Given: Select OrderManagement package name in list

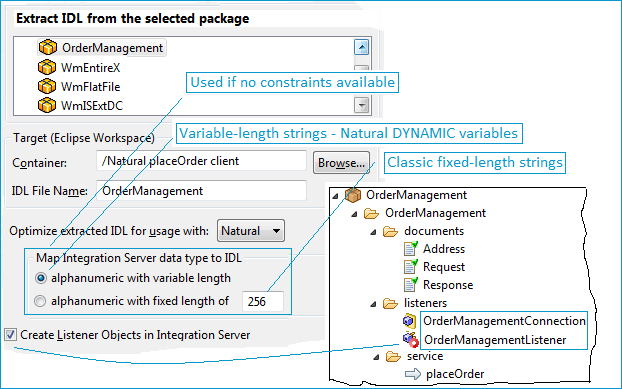Looking at the screenshot, I should 112,48.
